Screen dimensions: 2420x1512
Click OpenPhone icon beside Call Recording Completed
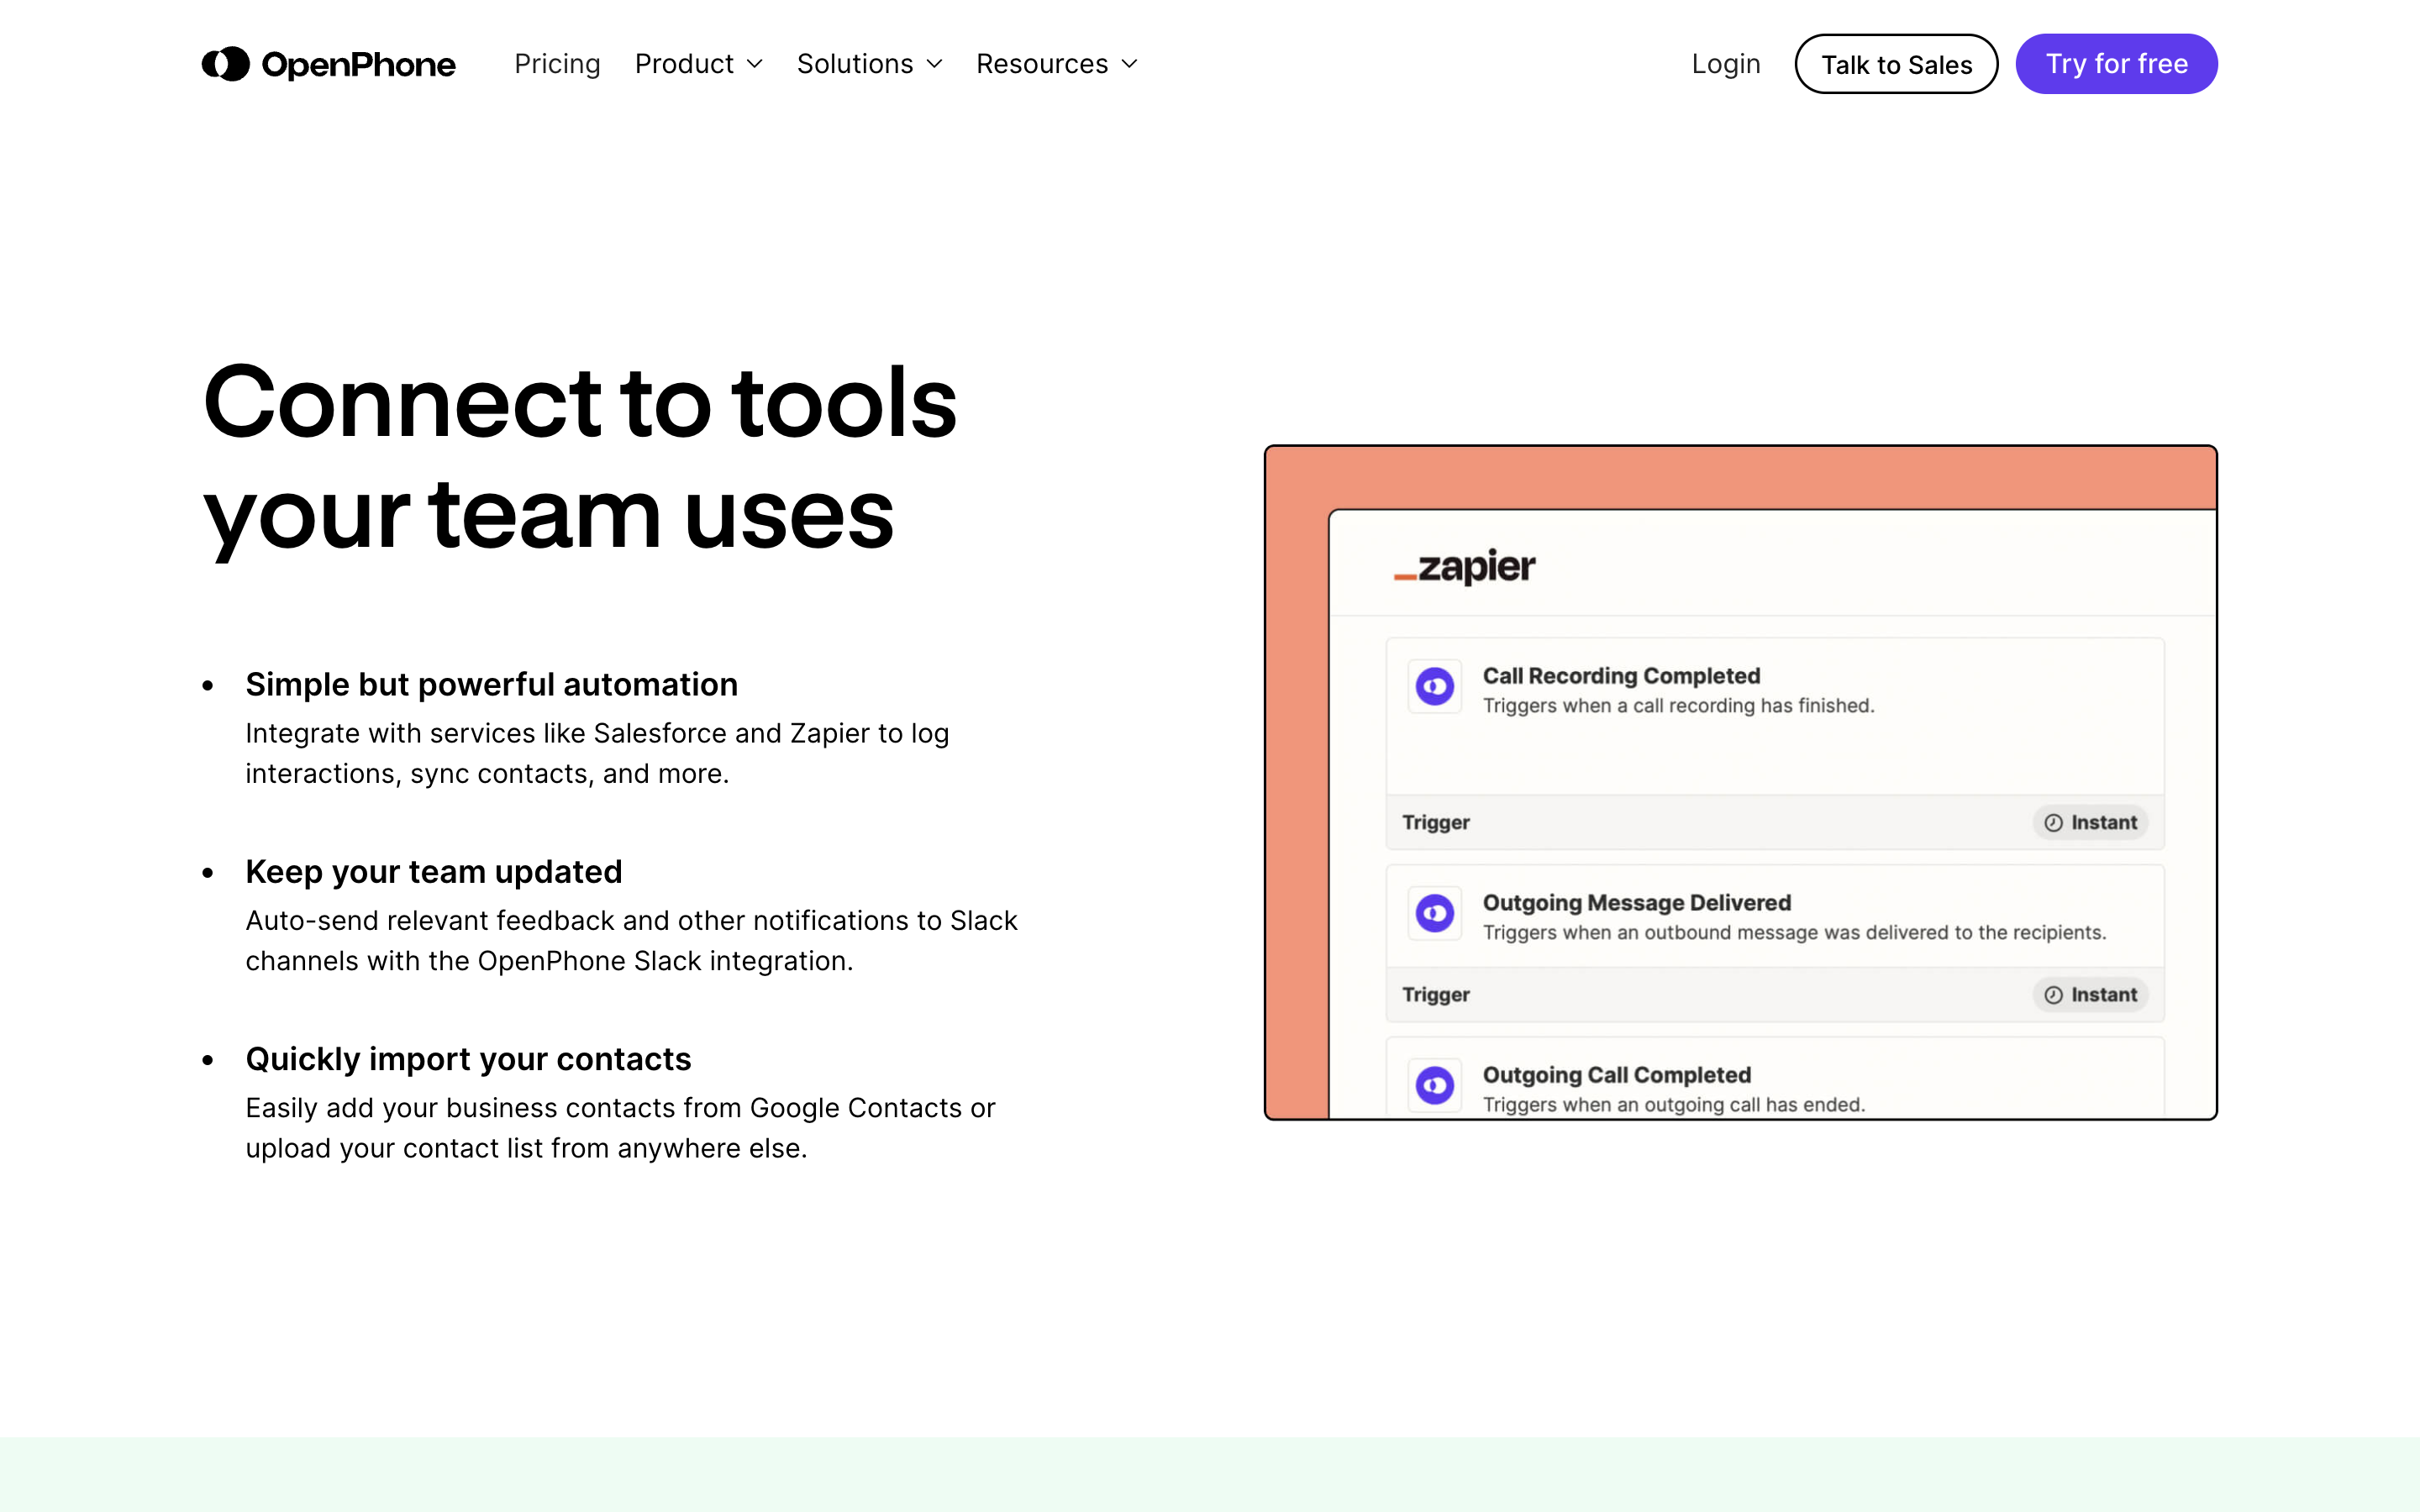point(1435,686)
